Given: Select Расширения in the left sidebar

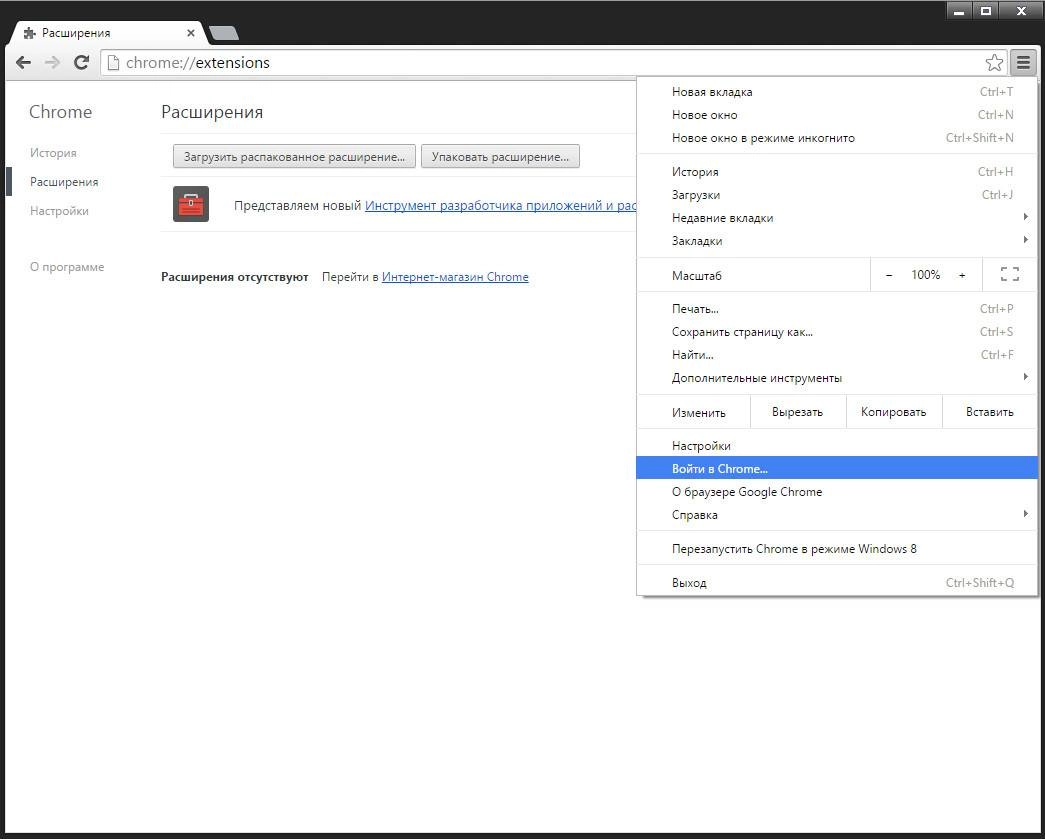Looking at the screenshot, I should click(x=64, y=182).
